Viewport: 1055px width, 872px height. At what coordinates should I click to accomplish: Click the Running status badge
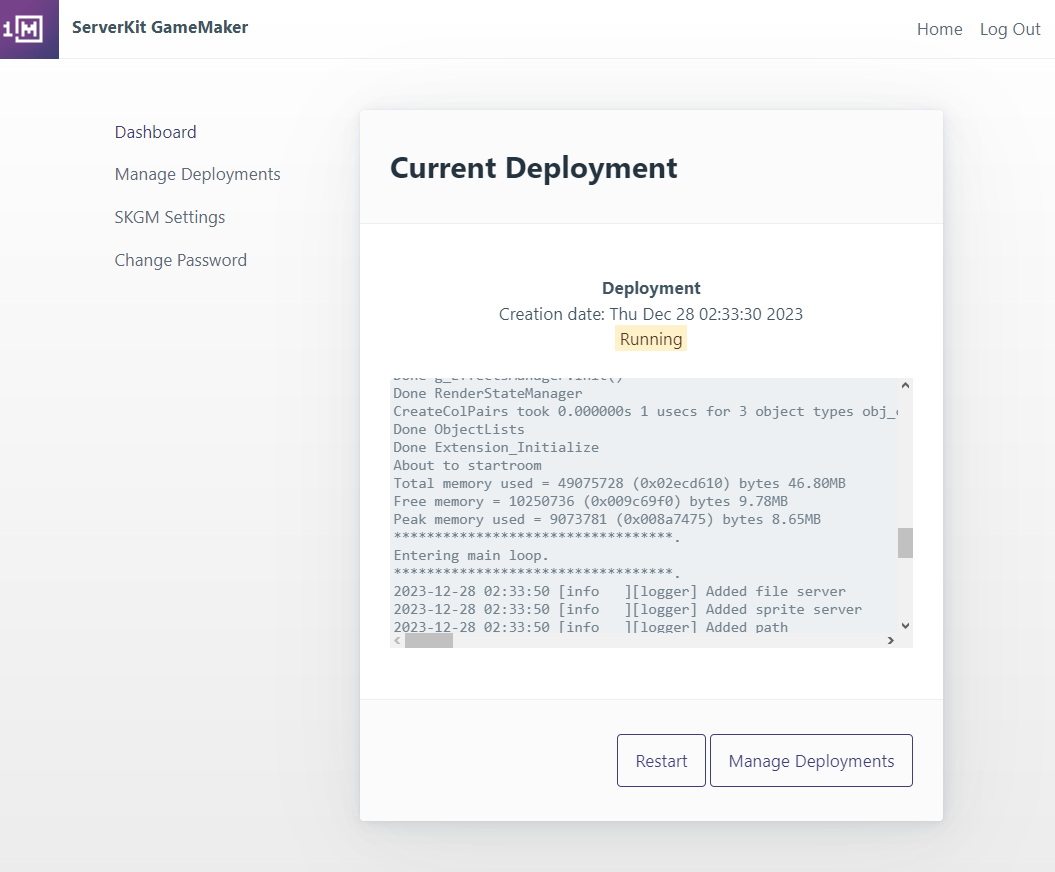click(x=651, y=339)
